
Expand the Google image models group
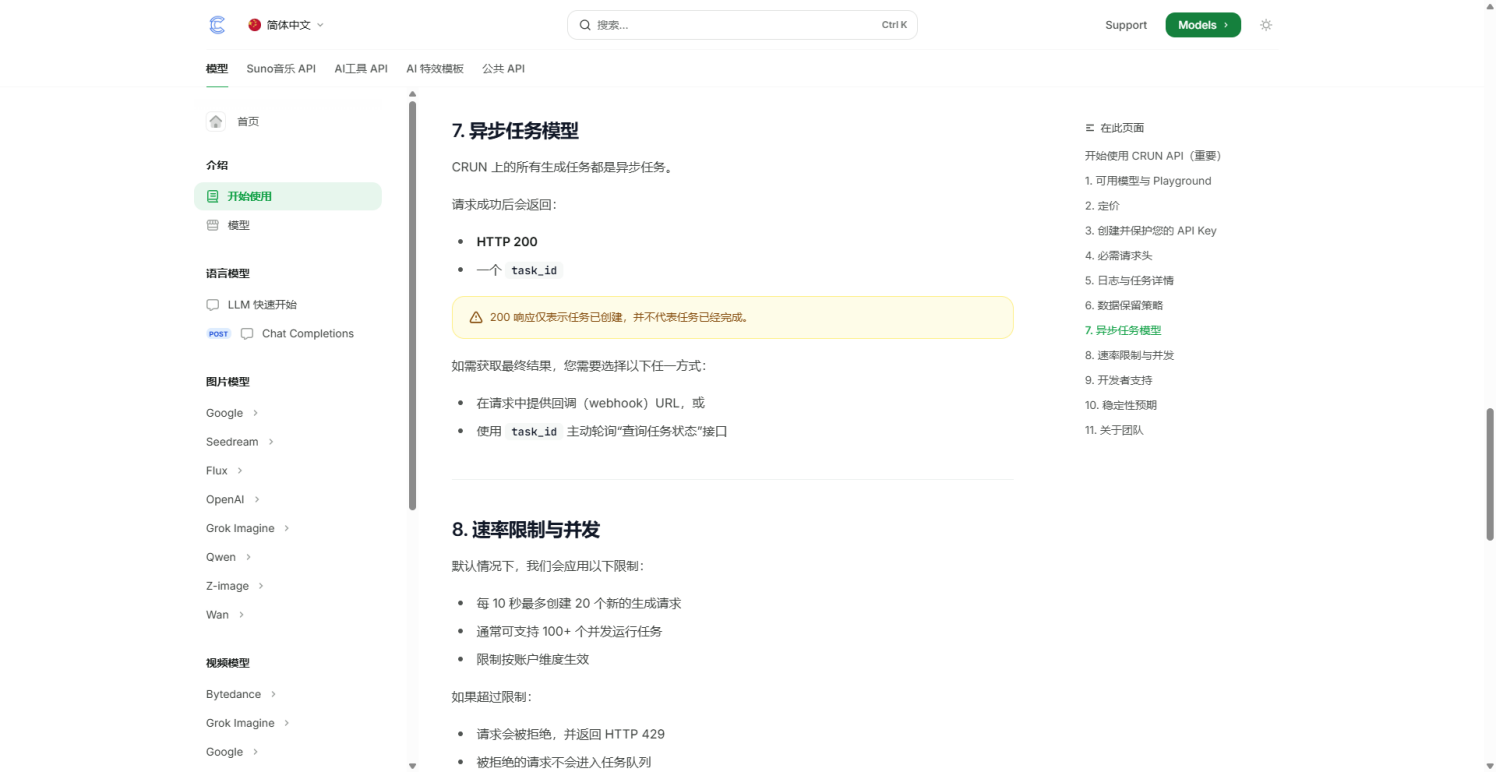click(x=232, y=413)
